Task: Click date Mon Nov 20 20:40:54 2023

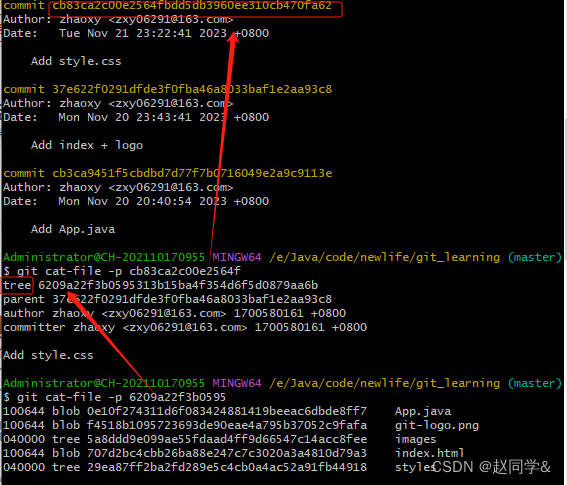Action: 143,201
